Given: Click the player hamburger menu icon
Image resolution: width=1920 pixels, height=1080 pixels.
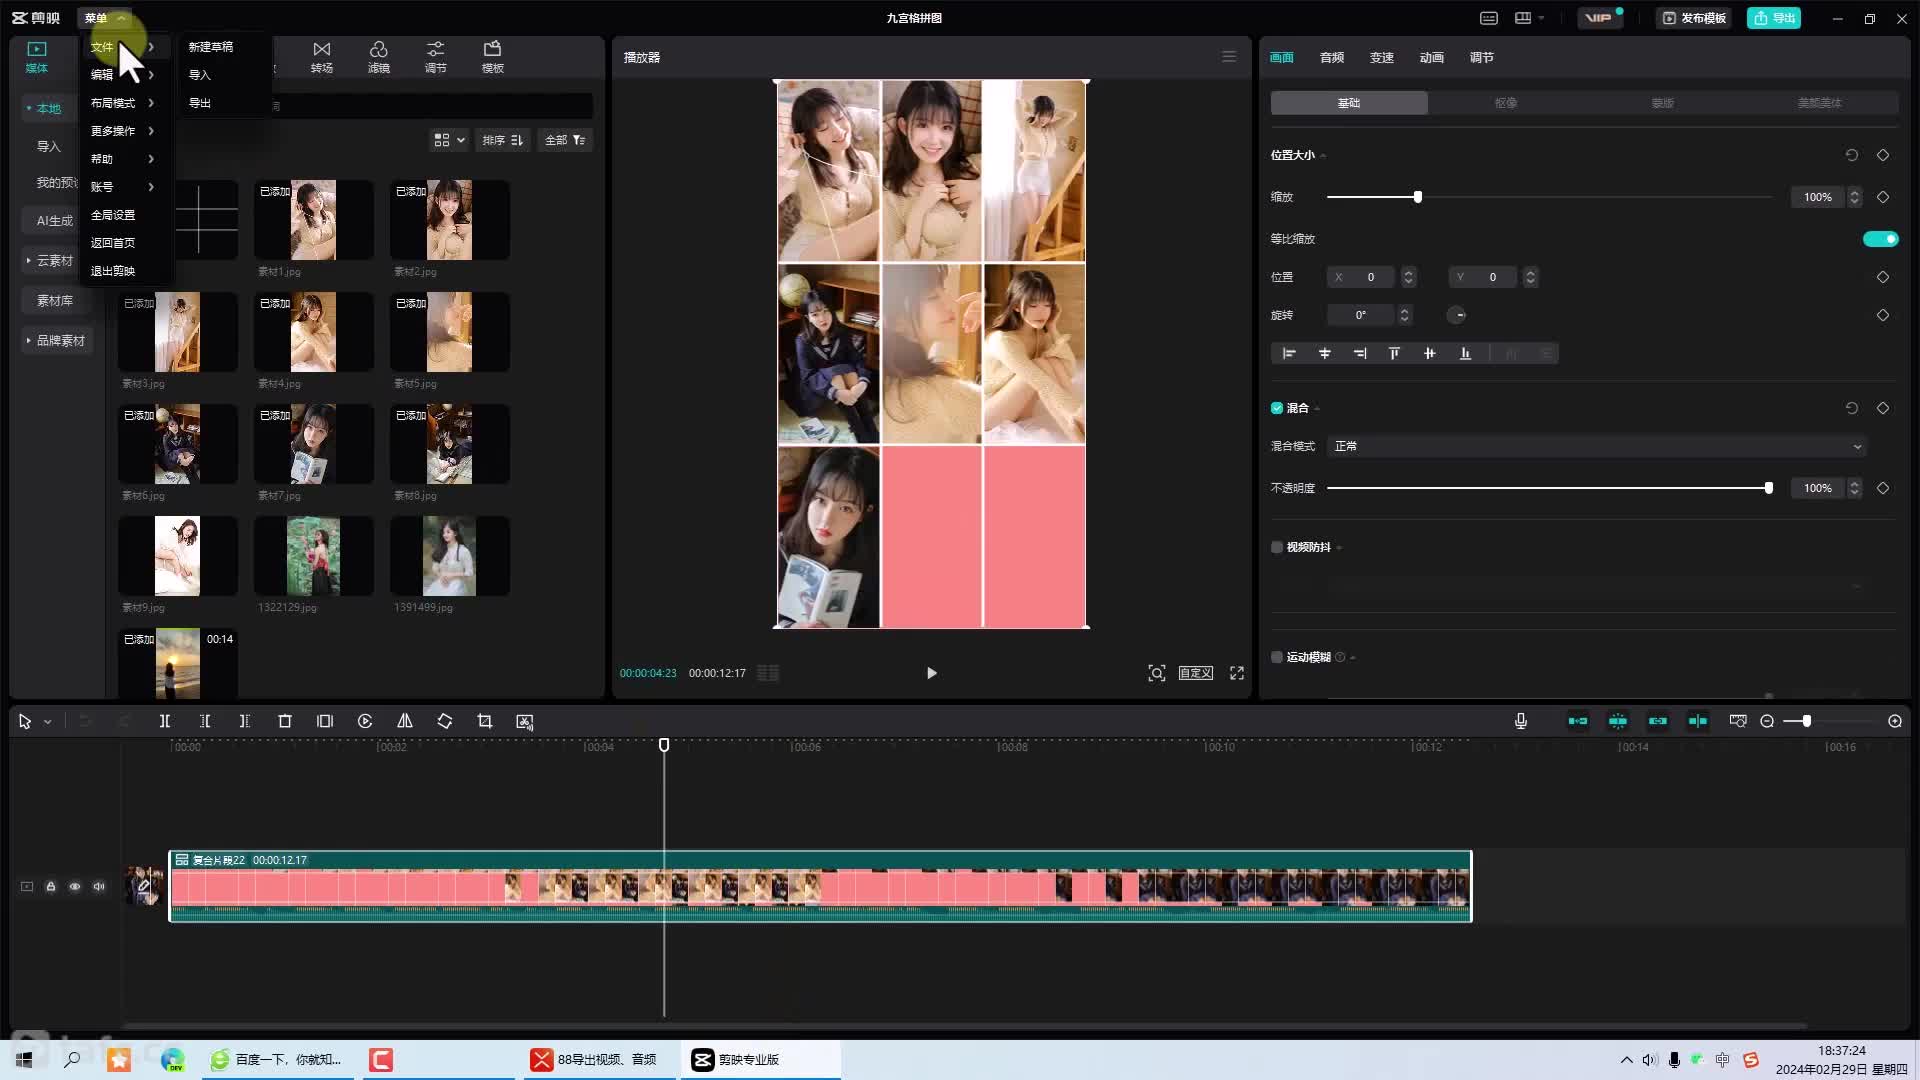Looking at the screenshot, I should 1229,57.
